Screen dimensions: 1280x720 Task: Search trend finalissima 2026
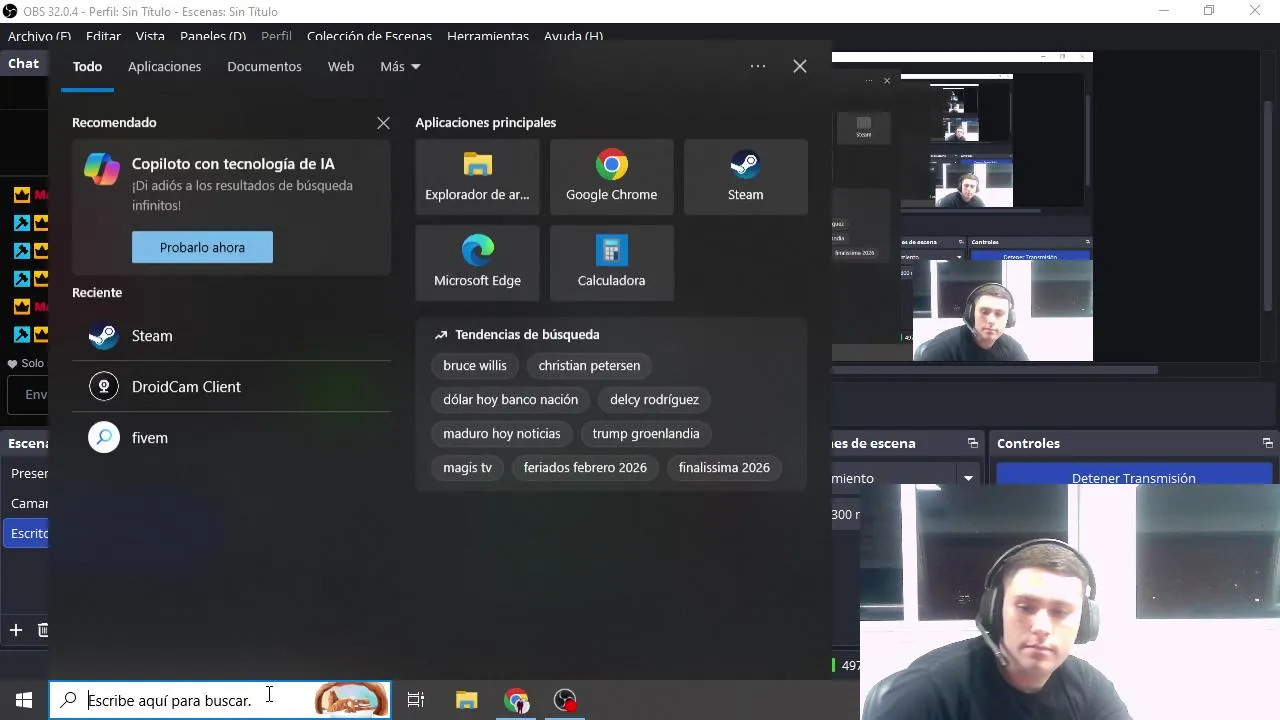click(x=724, y=468)
